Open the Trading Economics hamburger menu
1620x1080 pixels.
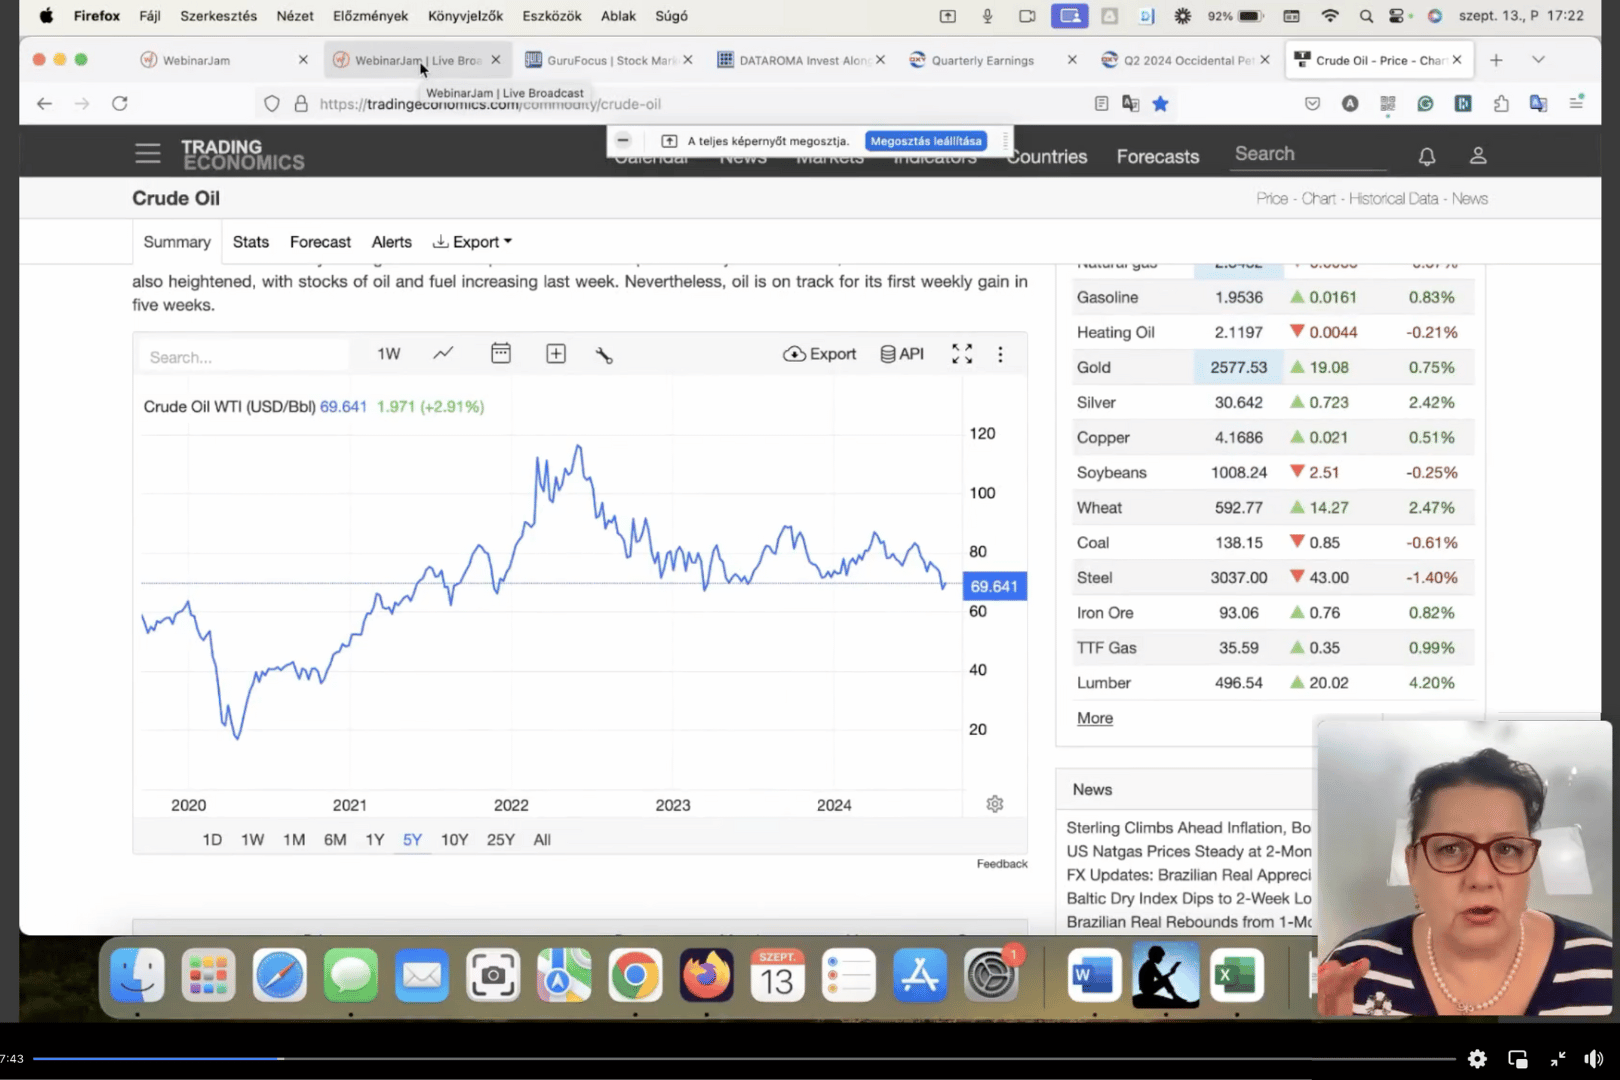[x=148, y=154]
